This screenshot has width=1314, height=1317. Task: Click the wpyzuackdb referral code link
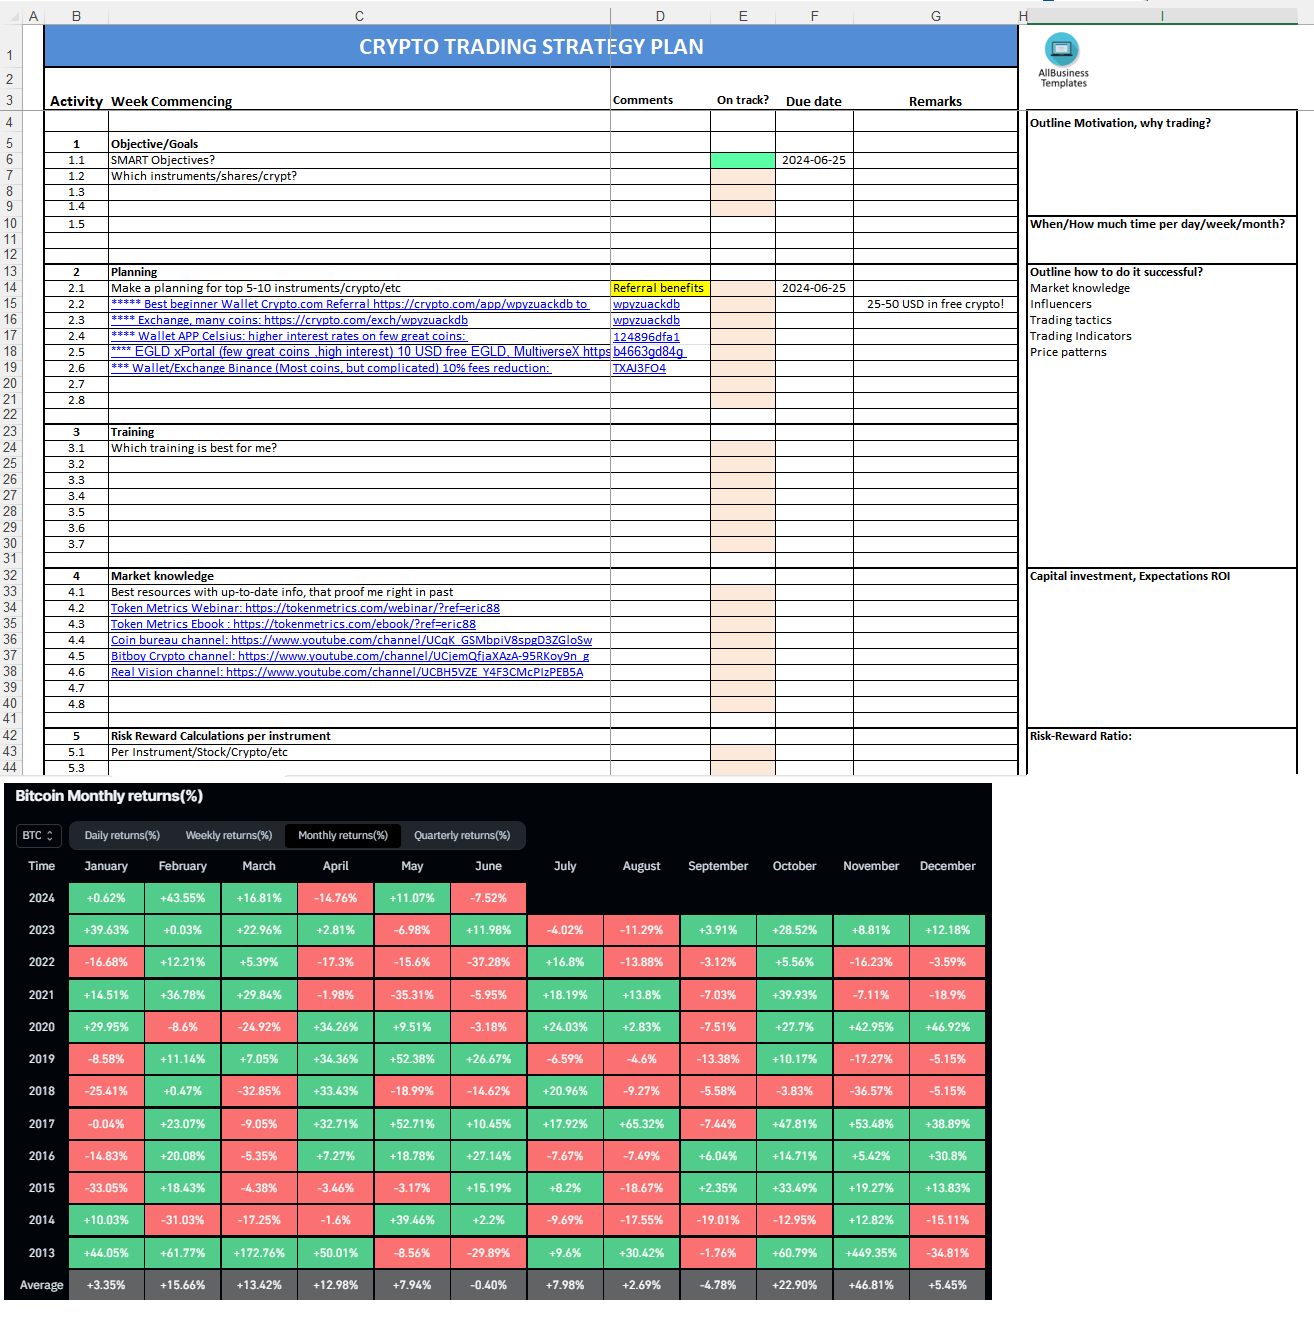pyautogui.click(x=646, y=303)
